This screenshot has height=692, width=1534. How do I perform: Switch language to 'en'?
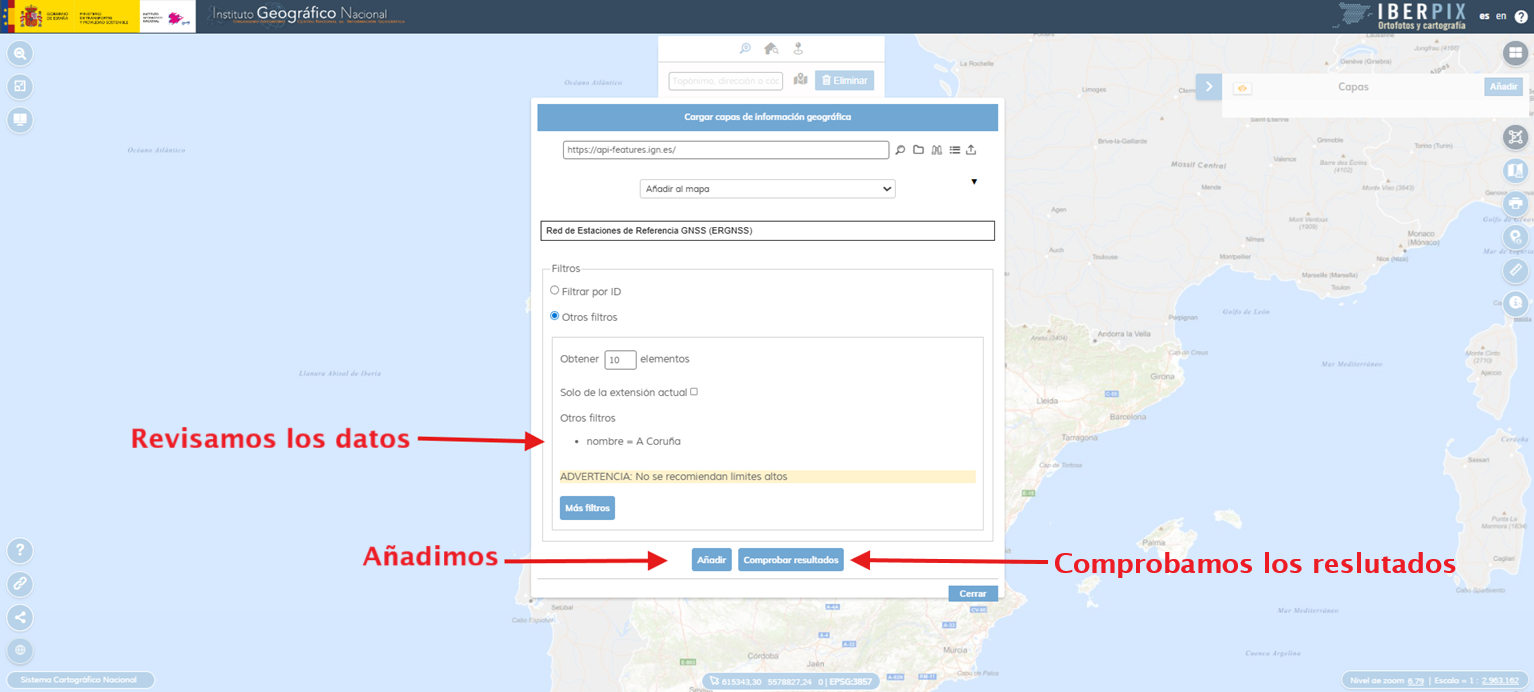pyautogui.click(x=1501, y=16)
